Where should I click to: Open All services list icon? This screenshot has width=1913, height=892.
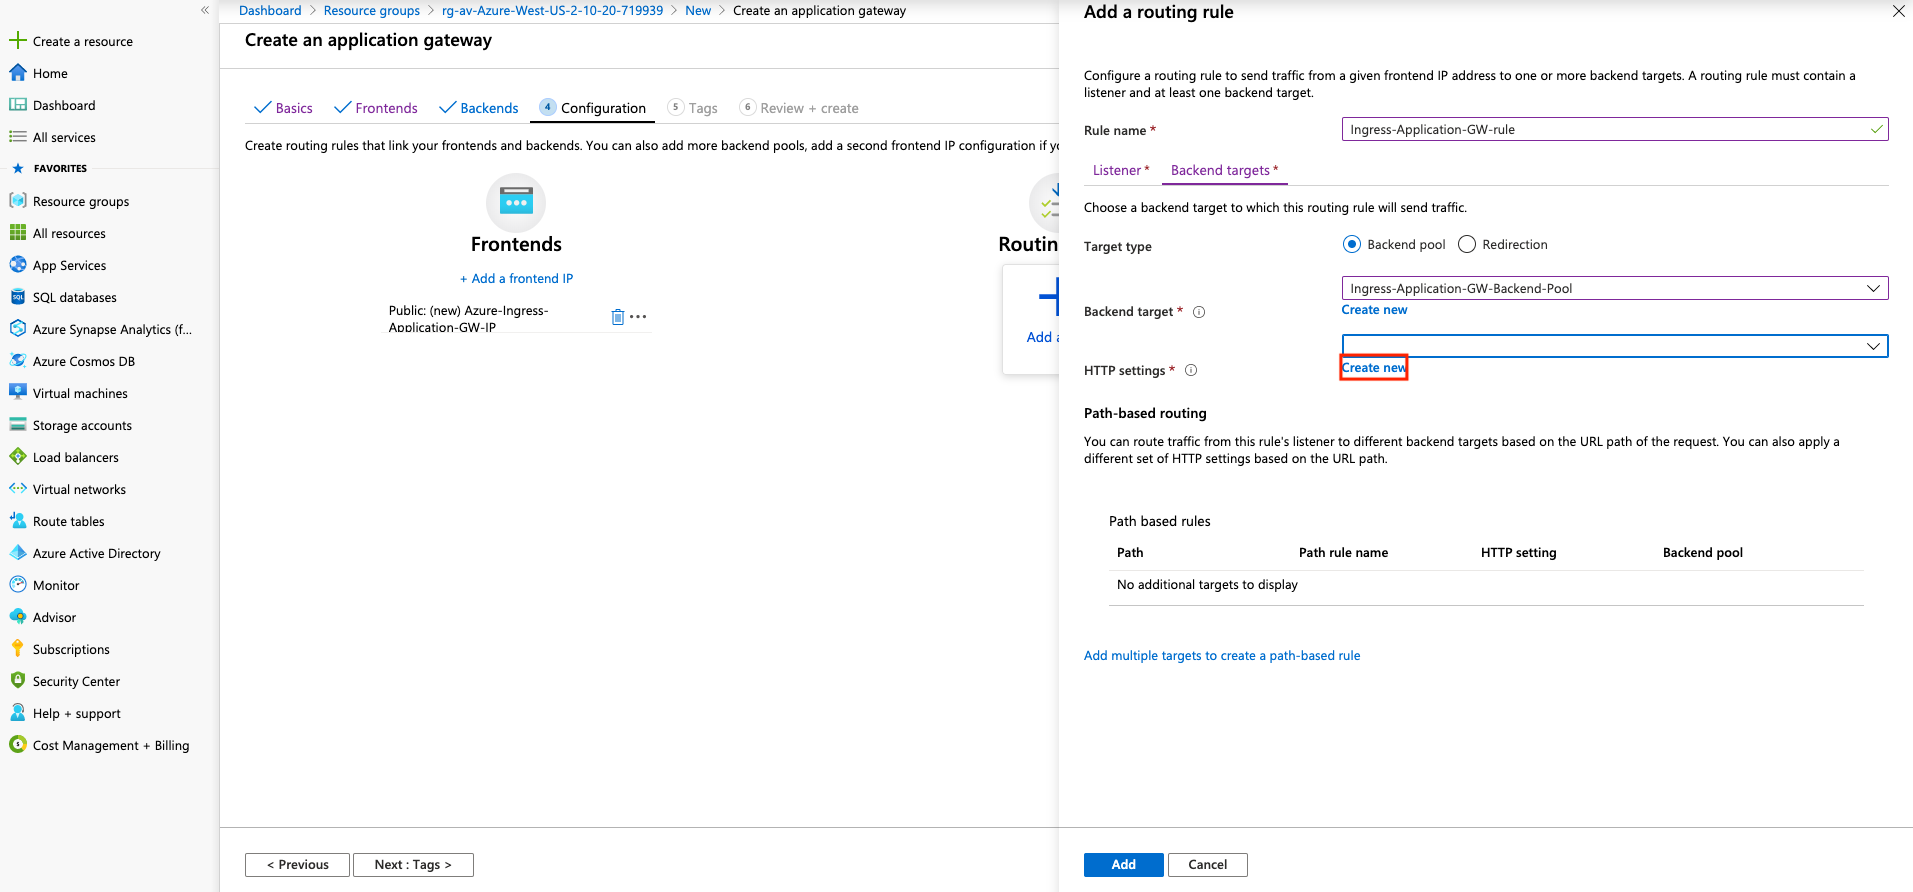pyautogui.click(x=17, y=137)
